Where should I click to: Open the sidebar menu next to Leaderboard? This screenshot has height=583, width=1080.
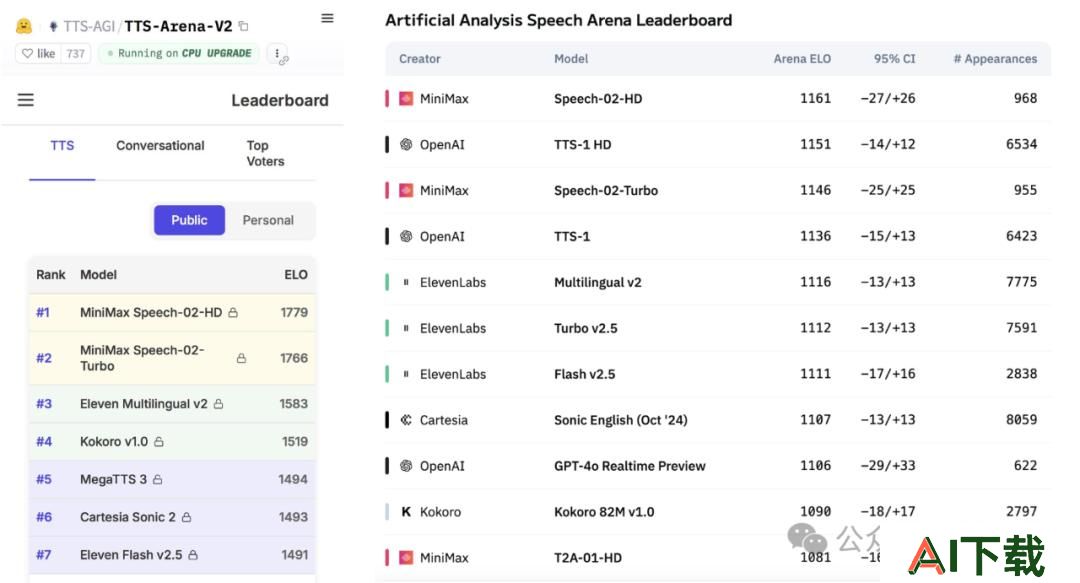coord(25,100)
